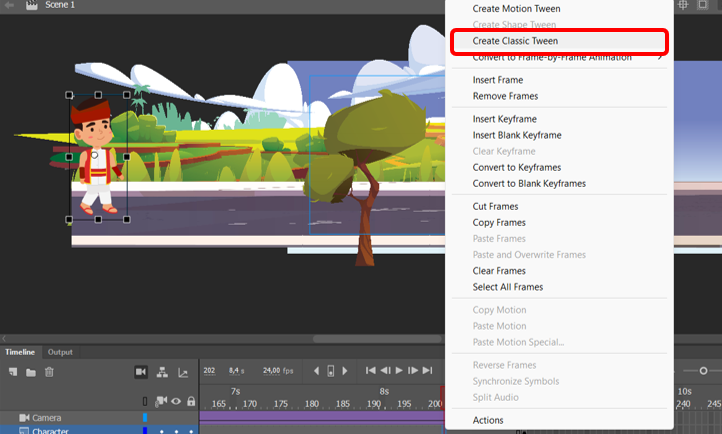This screenshot has width=722, height=434.
Task: Click the Scene 1 clapperboard icon
Action: [x=32, y=5]
